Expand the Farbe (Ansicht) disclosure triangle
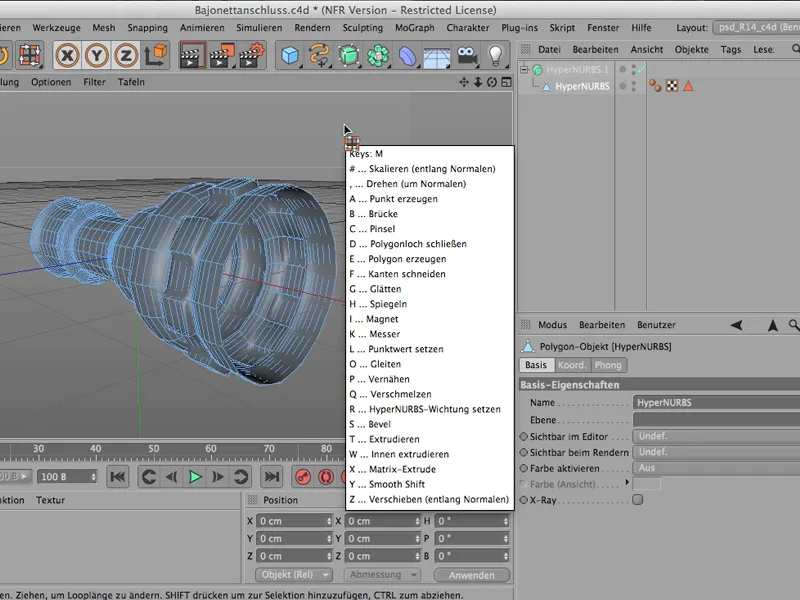 (627, 482)
